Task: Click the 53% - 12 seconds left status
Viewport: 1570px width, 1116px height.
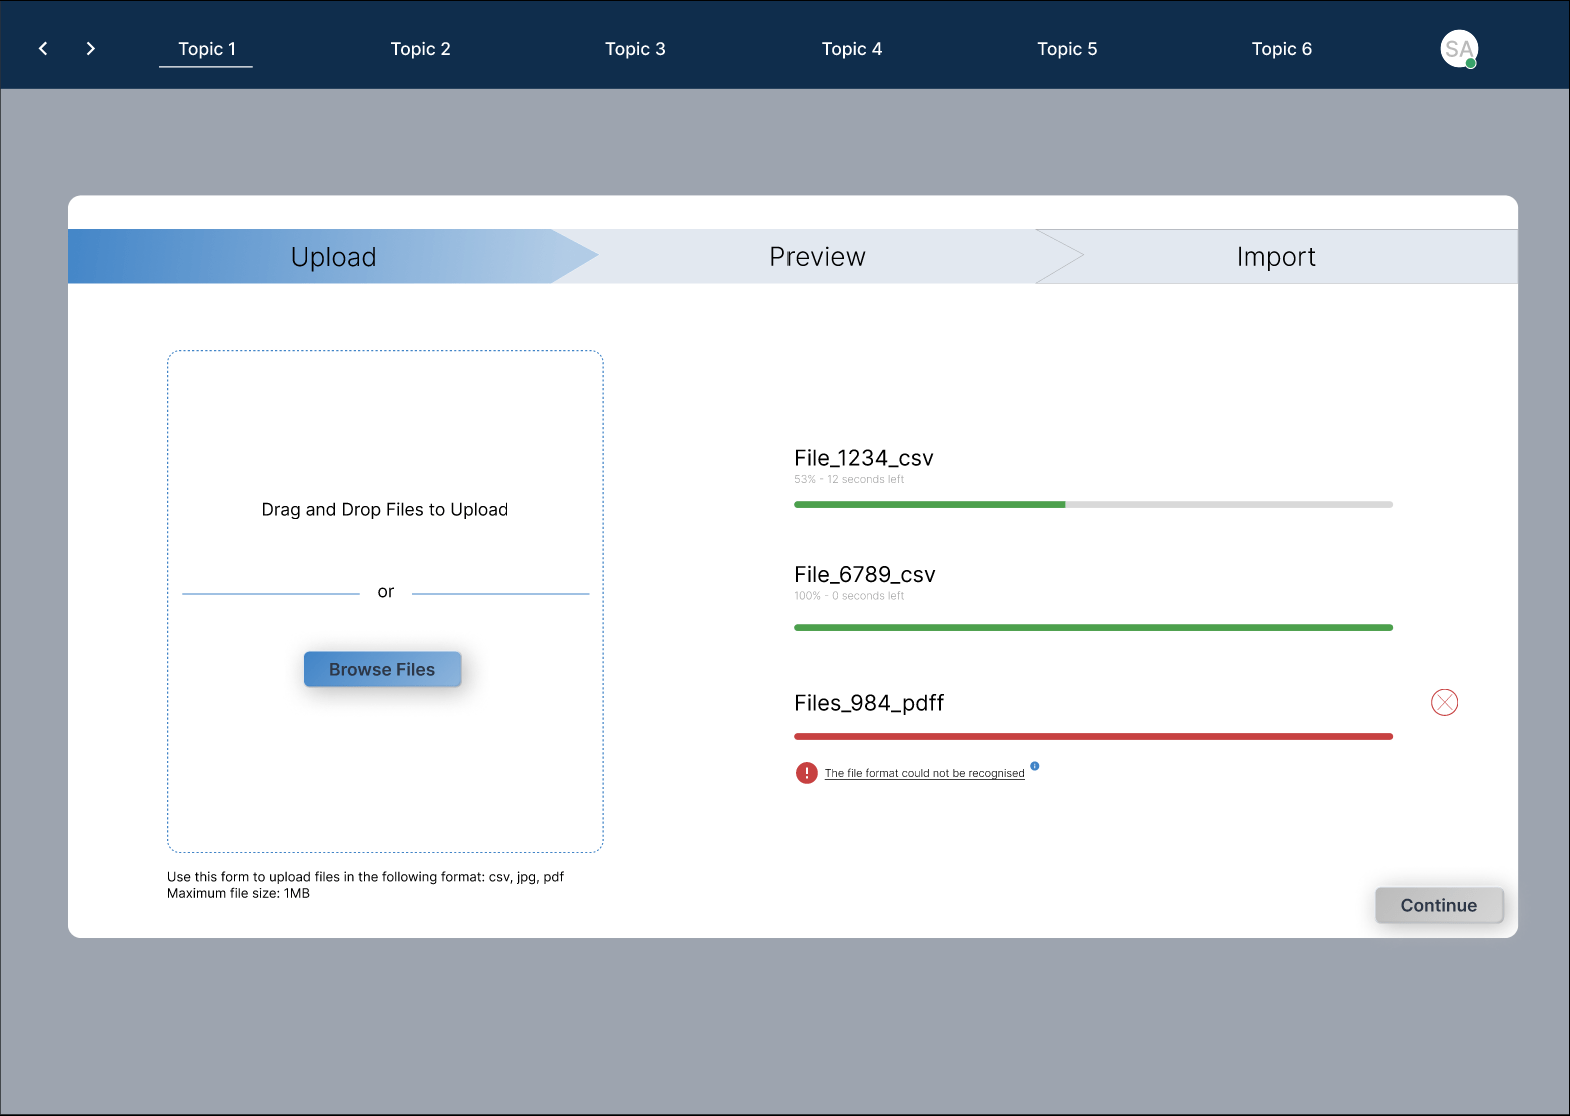Action: (849, 480)
